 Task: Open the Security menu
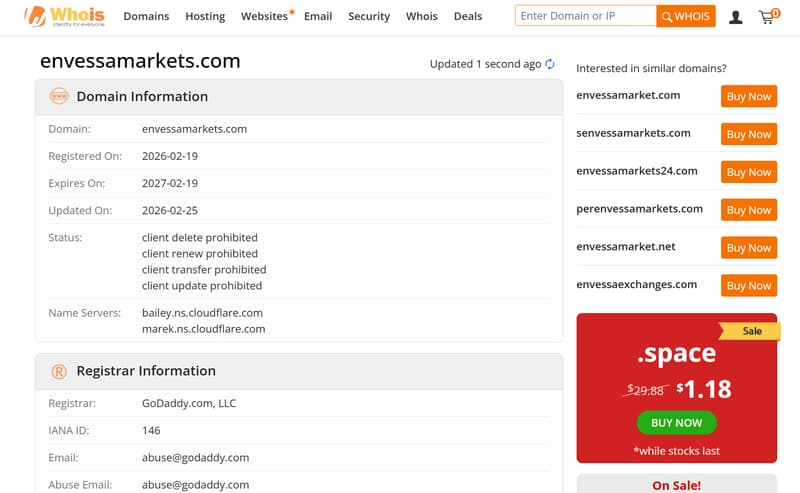(369, 16)
